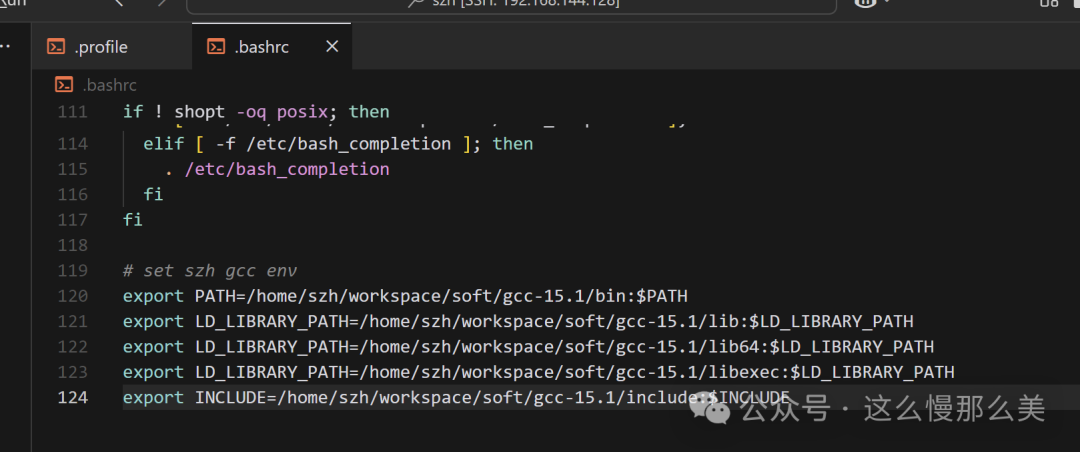This screenshot has height=452, width=1080.
Task: Click the 'elif [ -f /etc/bash_completion ]' line
Action: (x=338, y=144)
